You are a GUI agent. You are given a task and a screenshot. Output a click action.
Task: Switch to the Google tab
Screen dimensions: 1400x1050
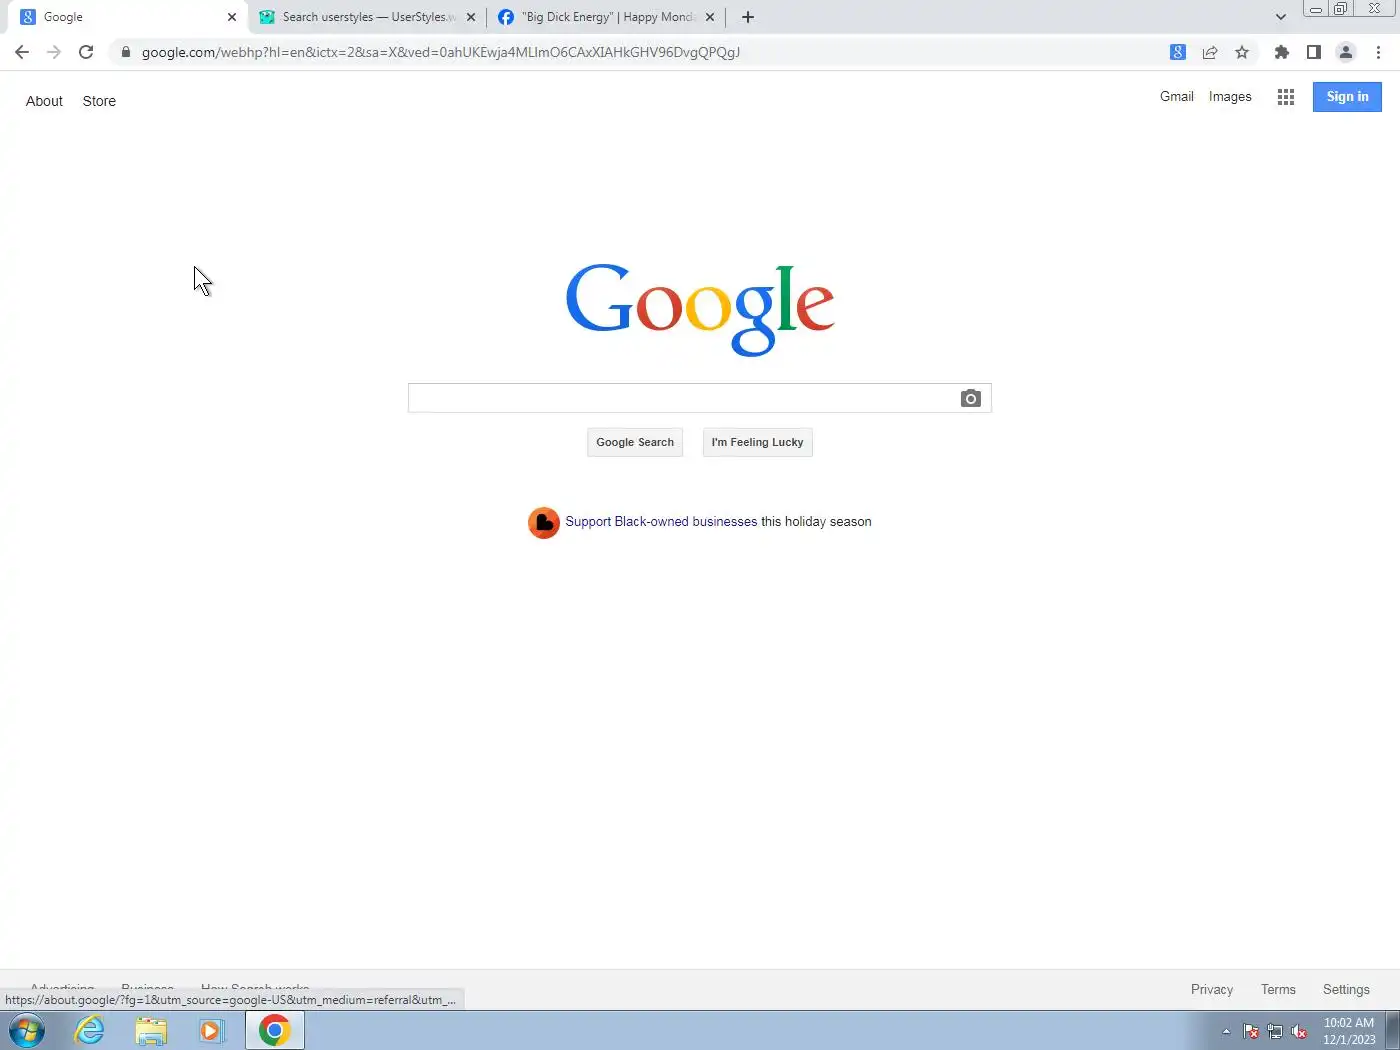(x=126, y=17)
